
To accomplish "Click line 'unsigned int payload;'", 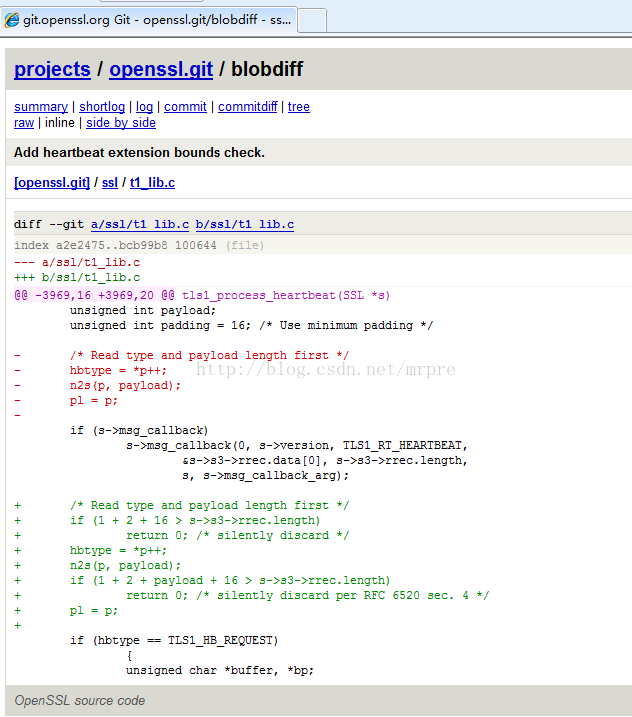I will coord(143,310).
